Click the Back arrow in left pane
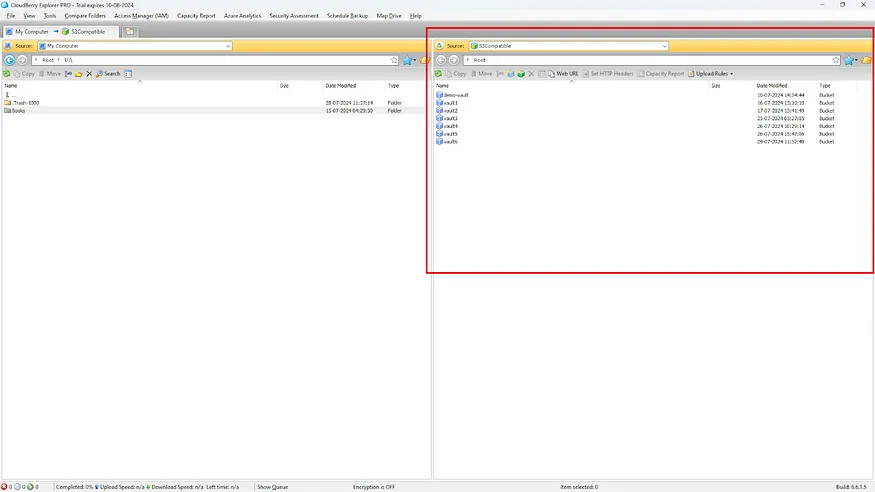 pyautogui.click(x=10, y=60)
